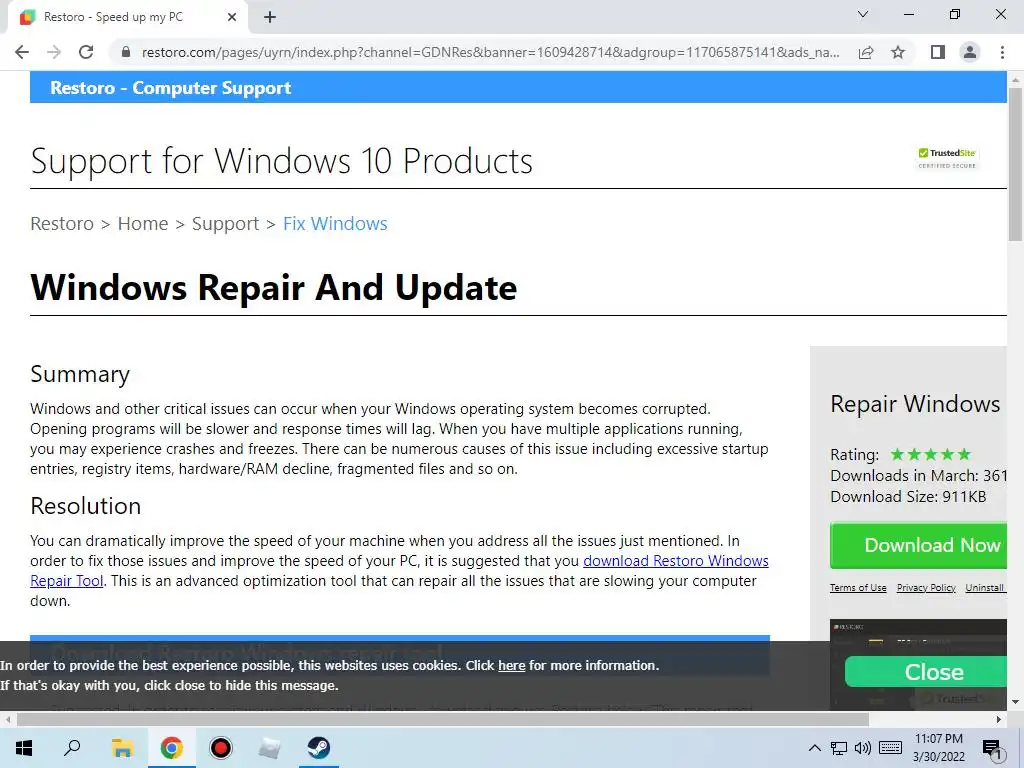Viewport: 1024px width, 768px height.
Task: Open taskbar search magnifier
Action: (x=72, y=747)
